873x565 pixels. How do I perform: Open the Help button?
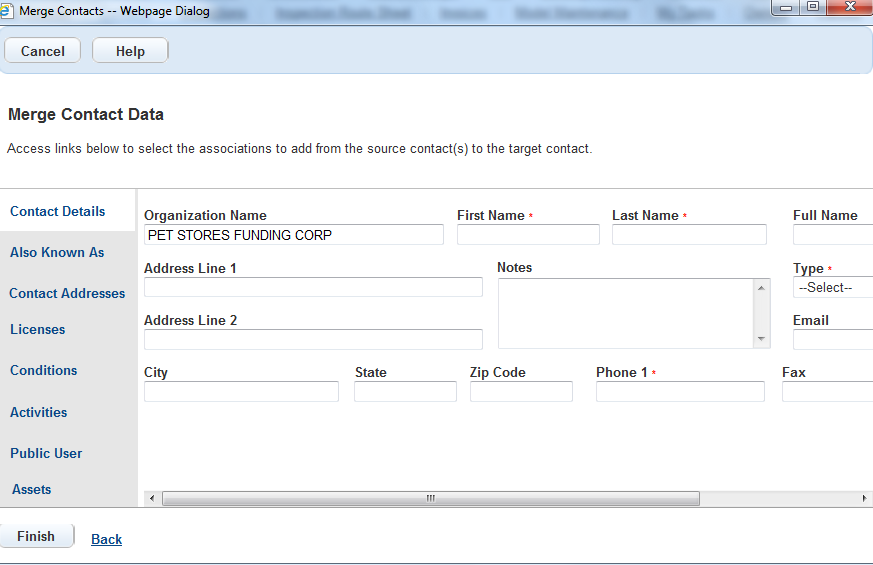pos(130,51)
